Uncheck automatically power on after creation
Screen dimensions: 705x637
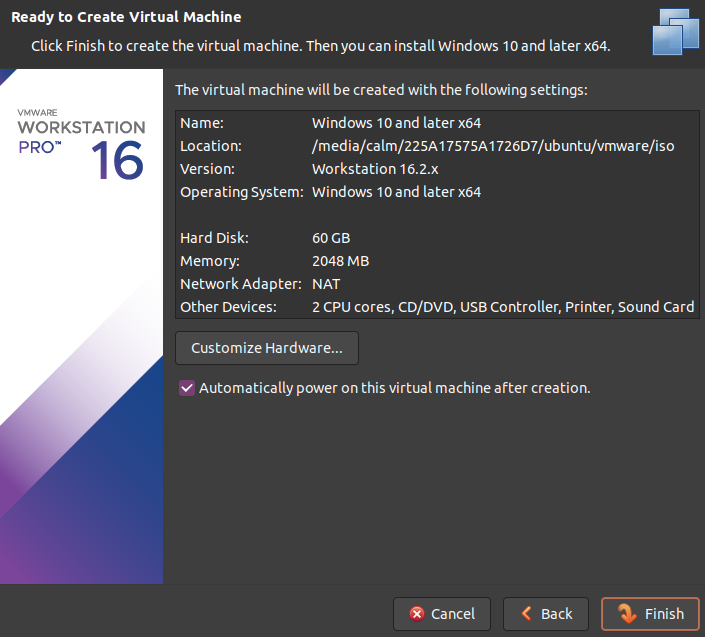click(x=187, y=388)
